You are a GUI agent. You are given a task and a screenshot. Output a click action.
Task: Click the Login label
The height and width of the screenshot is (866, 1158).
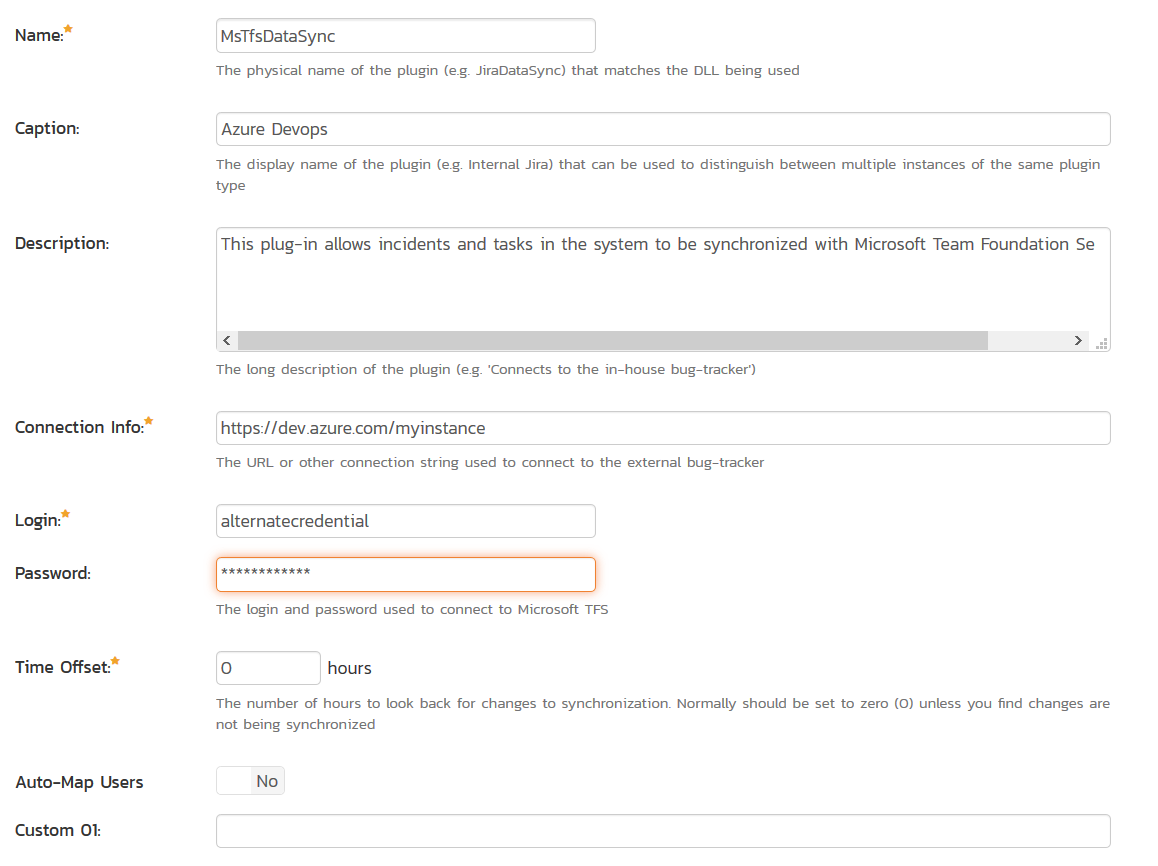[38, 520]
